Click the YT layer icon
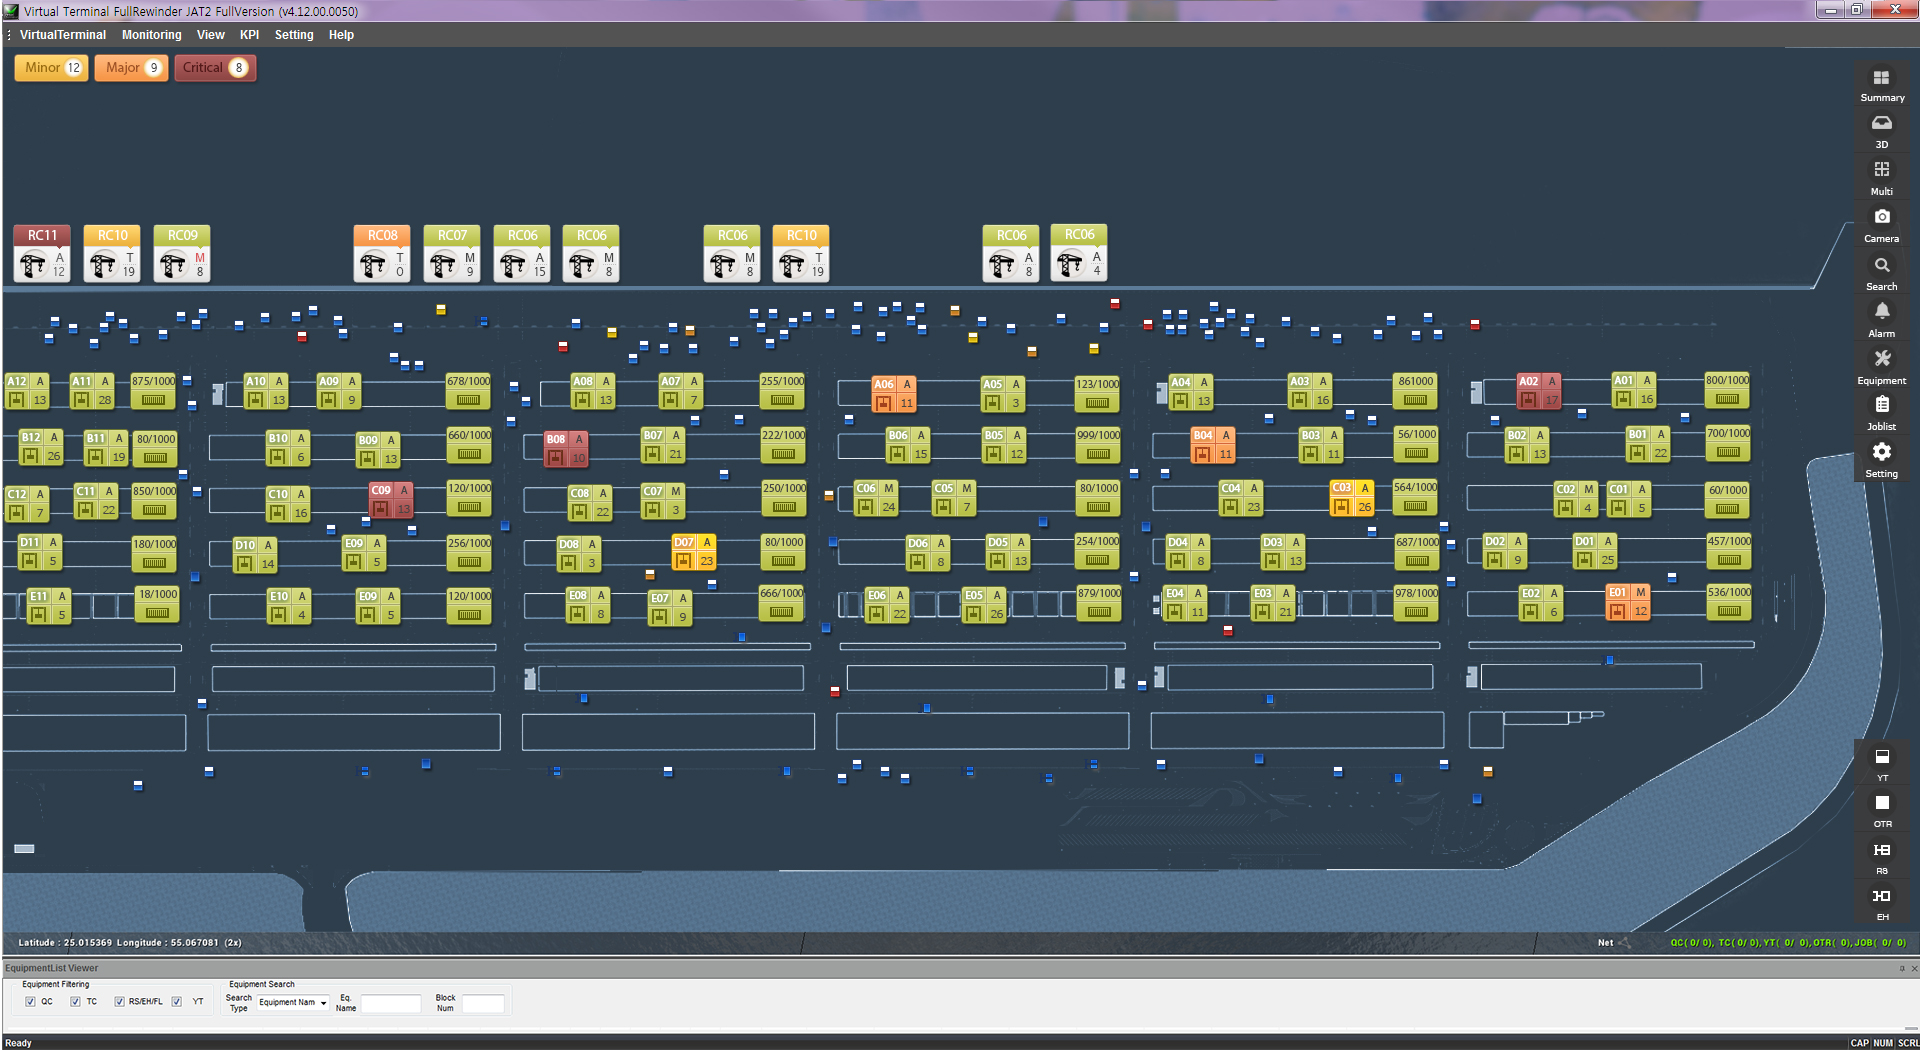This screenshot has width=1920, height=1050. click(1881, 758)
